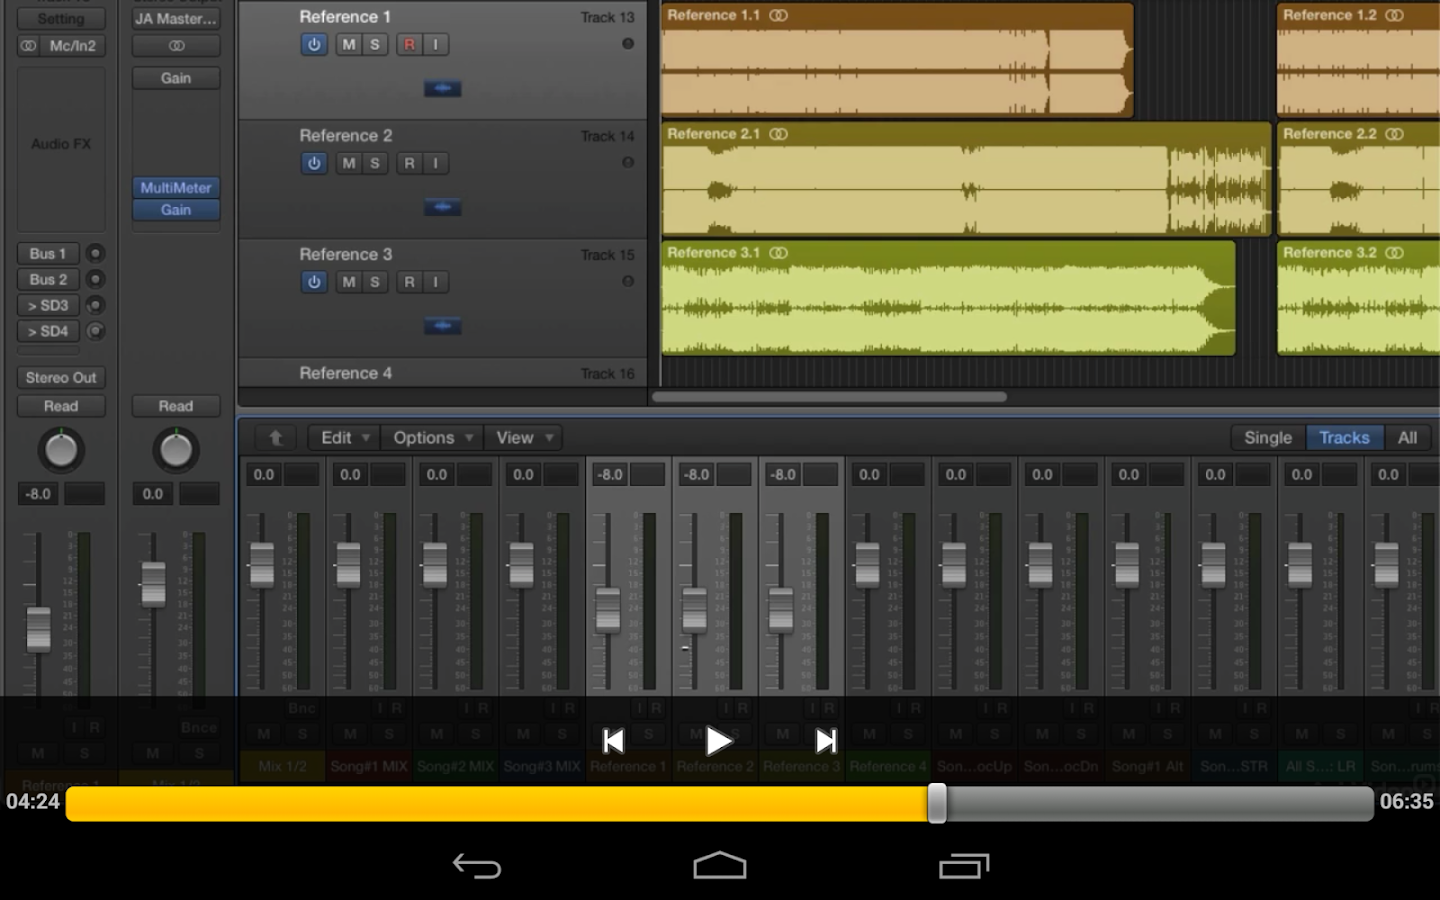Toggle power button on Reference 1 track
The image size is (1440, 900).
coord(314,45)
